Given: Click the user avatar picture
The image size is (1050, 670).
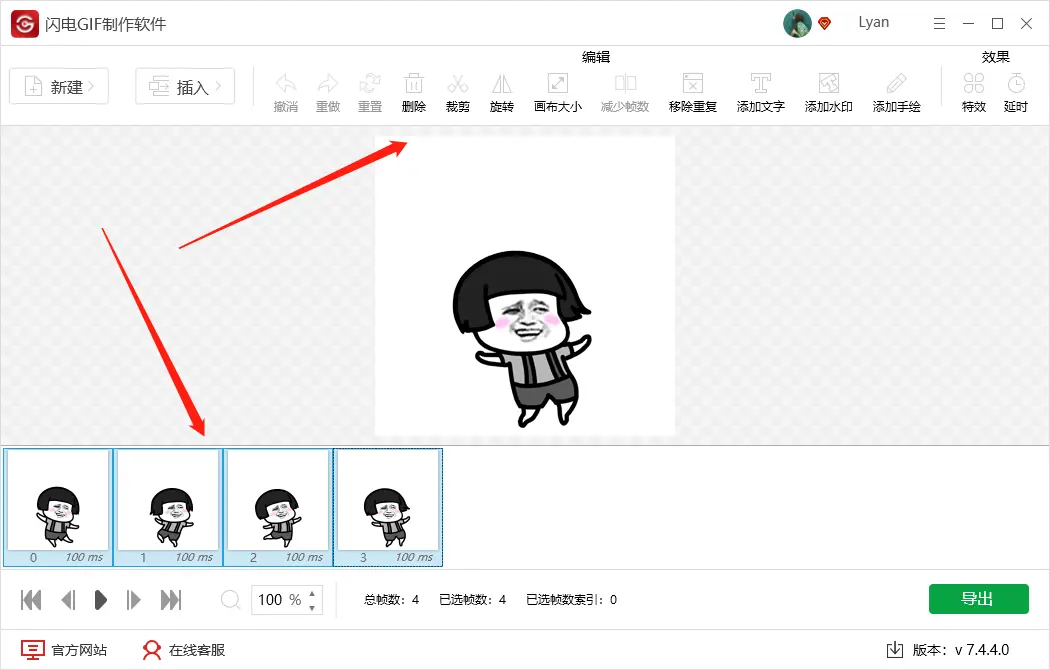Looking at the screenshot, I should (797, 23).
